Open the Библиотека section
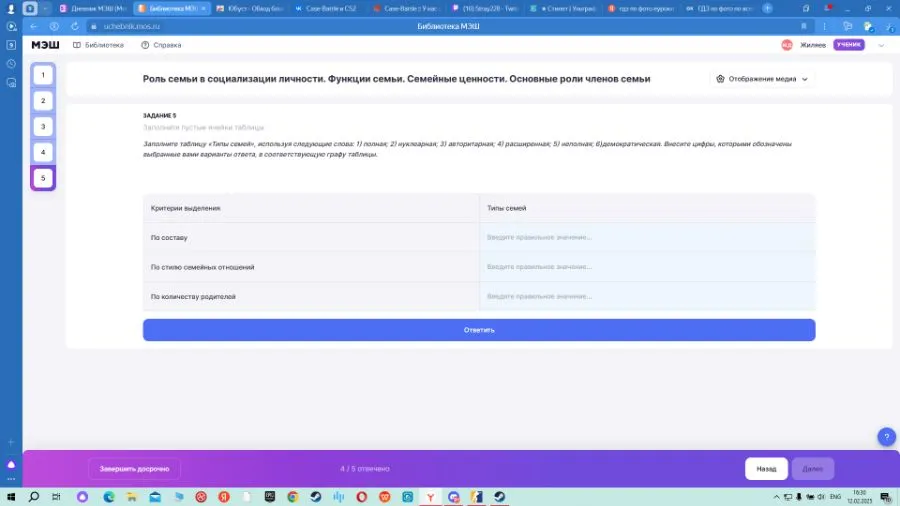 98,45
